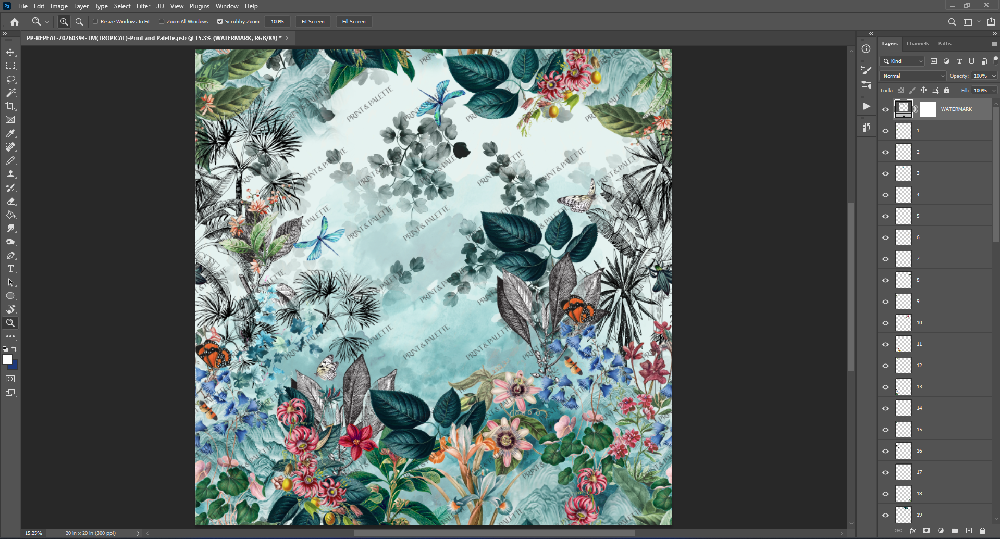
Task: Select the Pen tool
Action: [x=10, y=256]
